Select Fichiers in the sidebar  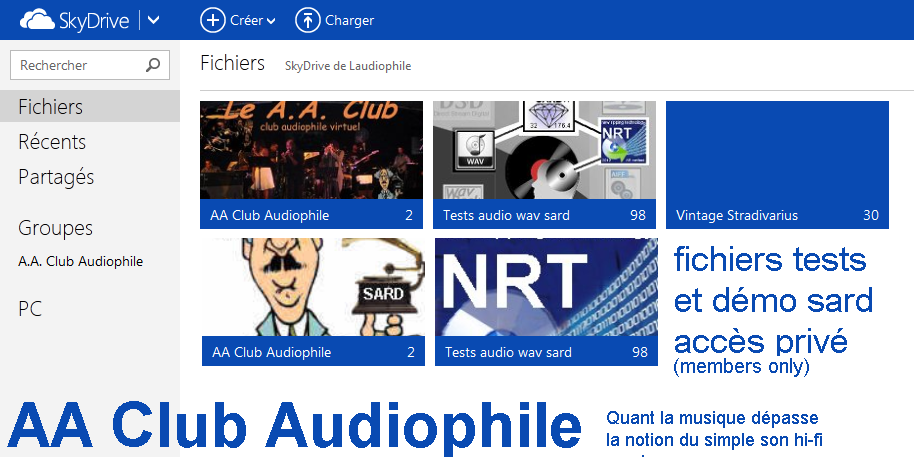(90, 107)
